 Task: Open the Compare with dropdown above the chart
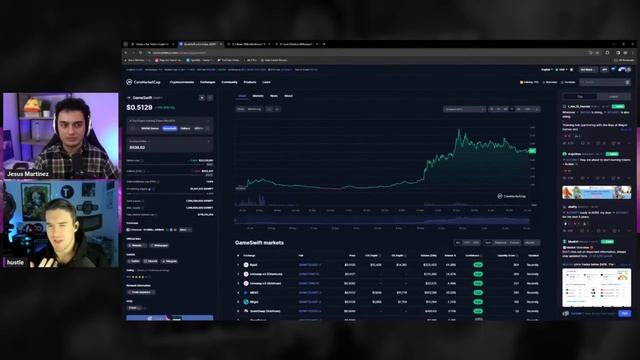pos(464,109)
